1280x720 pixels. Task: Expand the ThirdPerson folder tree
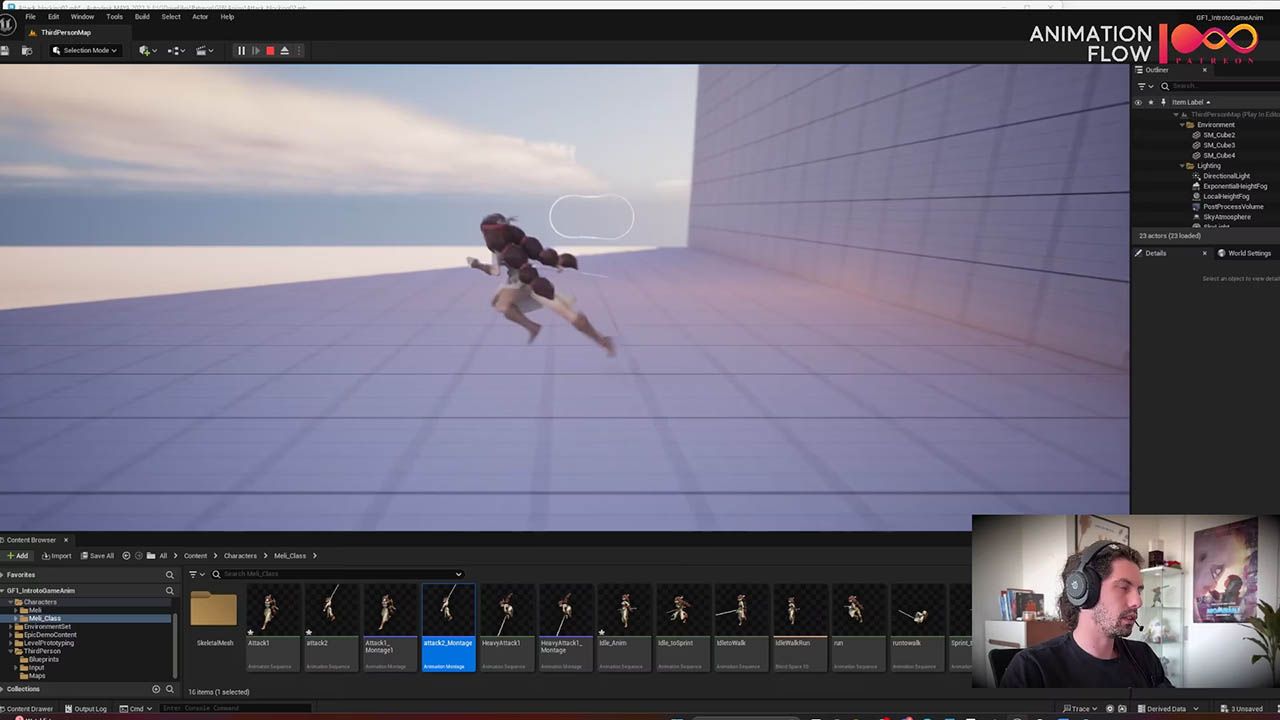10,651
